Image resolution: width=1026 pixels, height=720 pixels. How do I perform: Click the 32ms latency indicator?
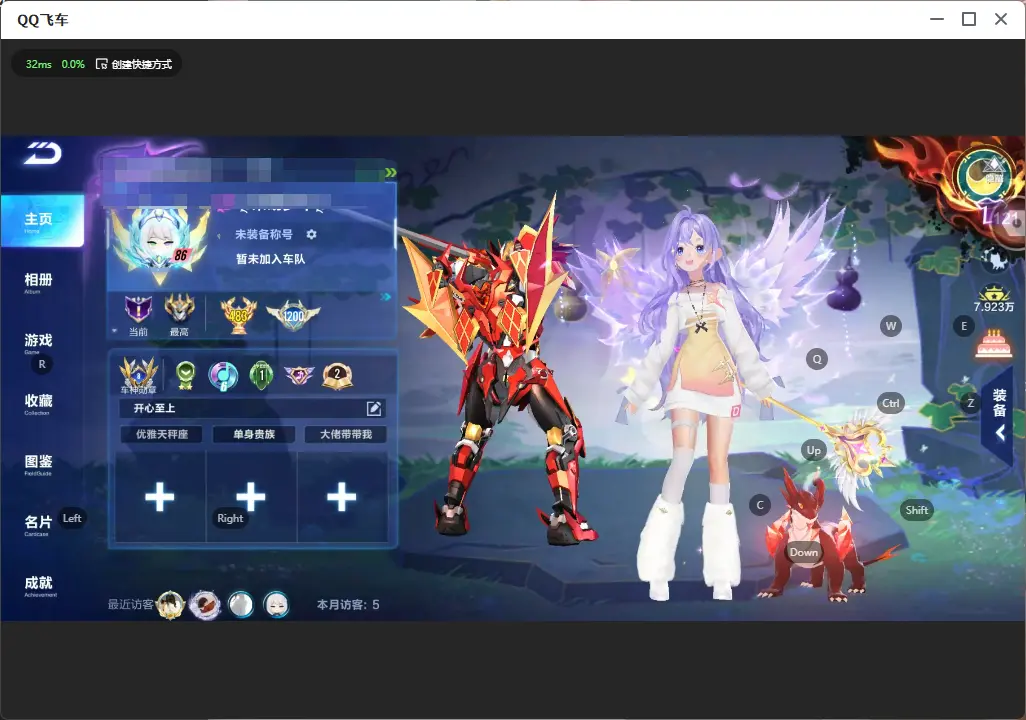pos(39,64)
